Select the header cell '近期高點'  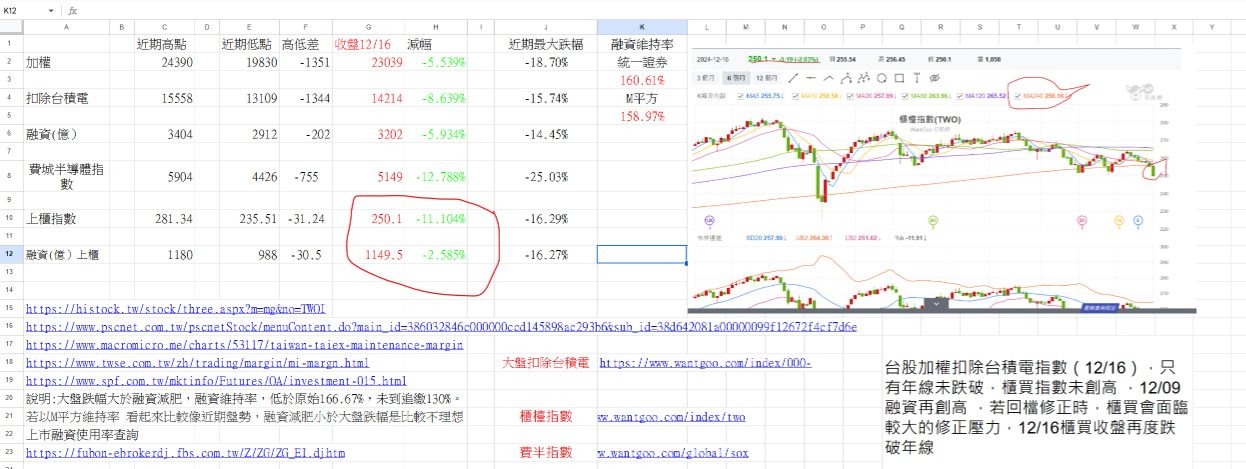click(x=165, y=44)
